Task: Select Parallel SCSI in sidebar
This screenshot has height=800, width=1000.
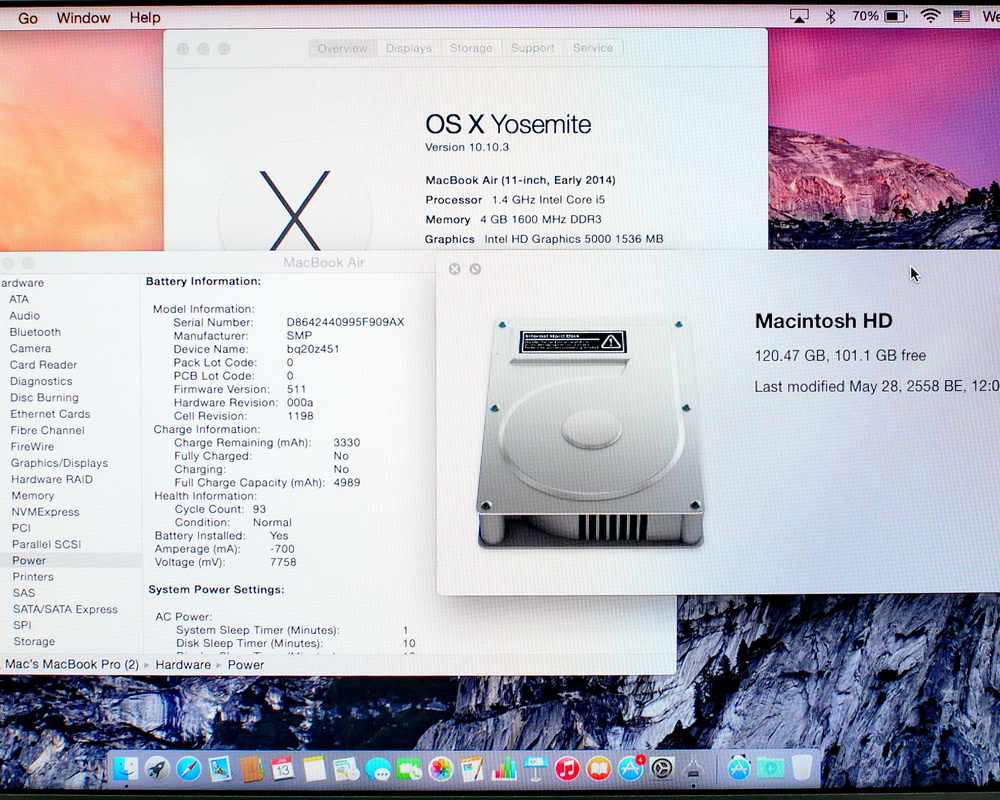Action: click(x=47, y=544)
